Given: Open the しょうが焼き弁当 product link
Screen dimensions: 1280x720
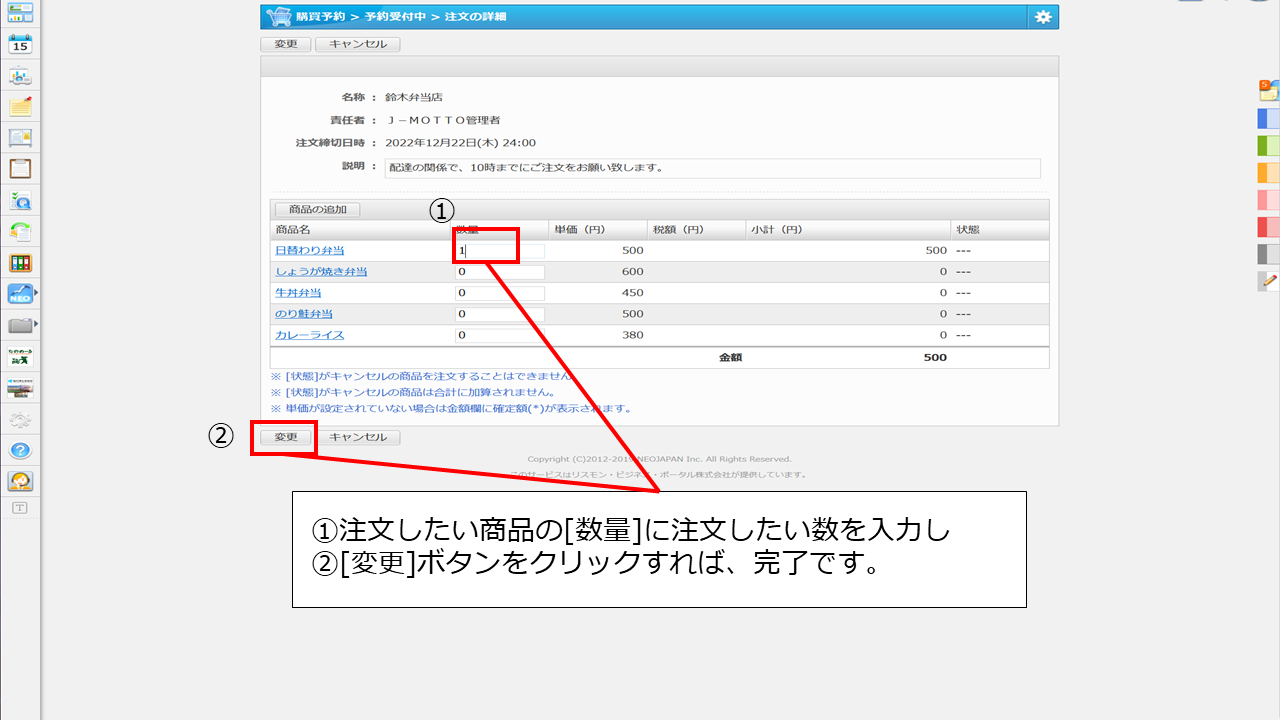Looking at the screenshot, I should [x=321, y=272].
